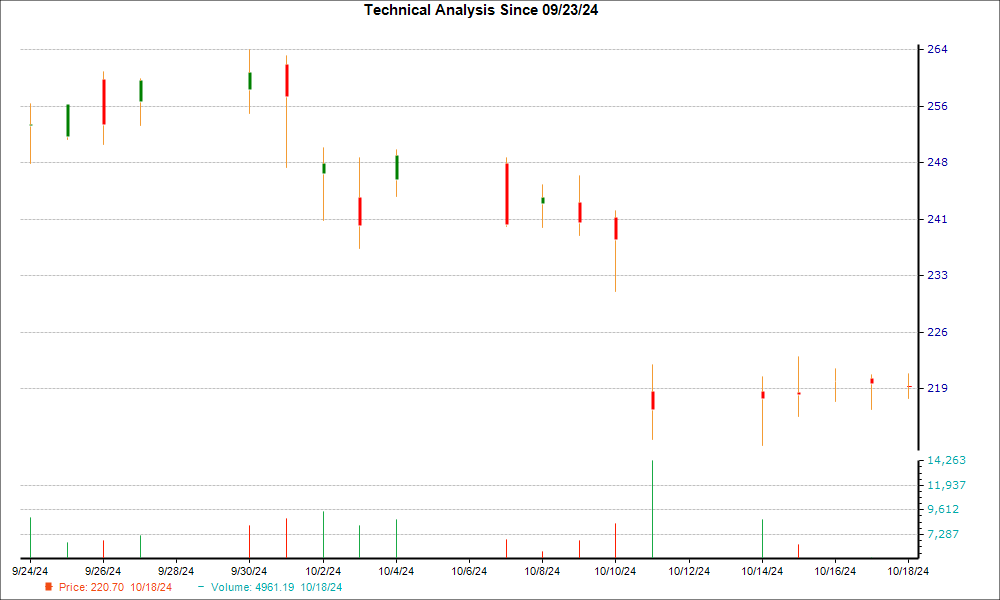Click the green volume bar at 10/14/24
Image resolution: width=1000 pixels, height=600 pixels.
(x=762, y=538)
